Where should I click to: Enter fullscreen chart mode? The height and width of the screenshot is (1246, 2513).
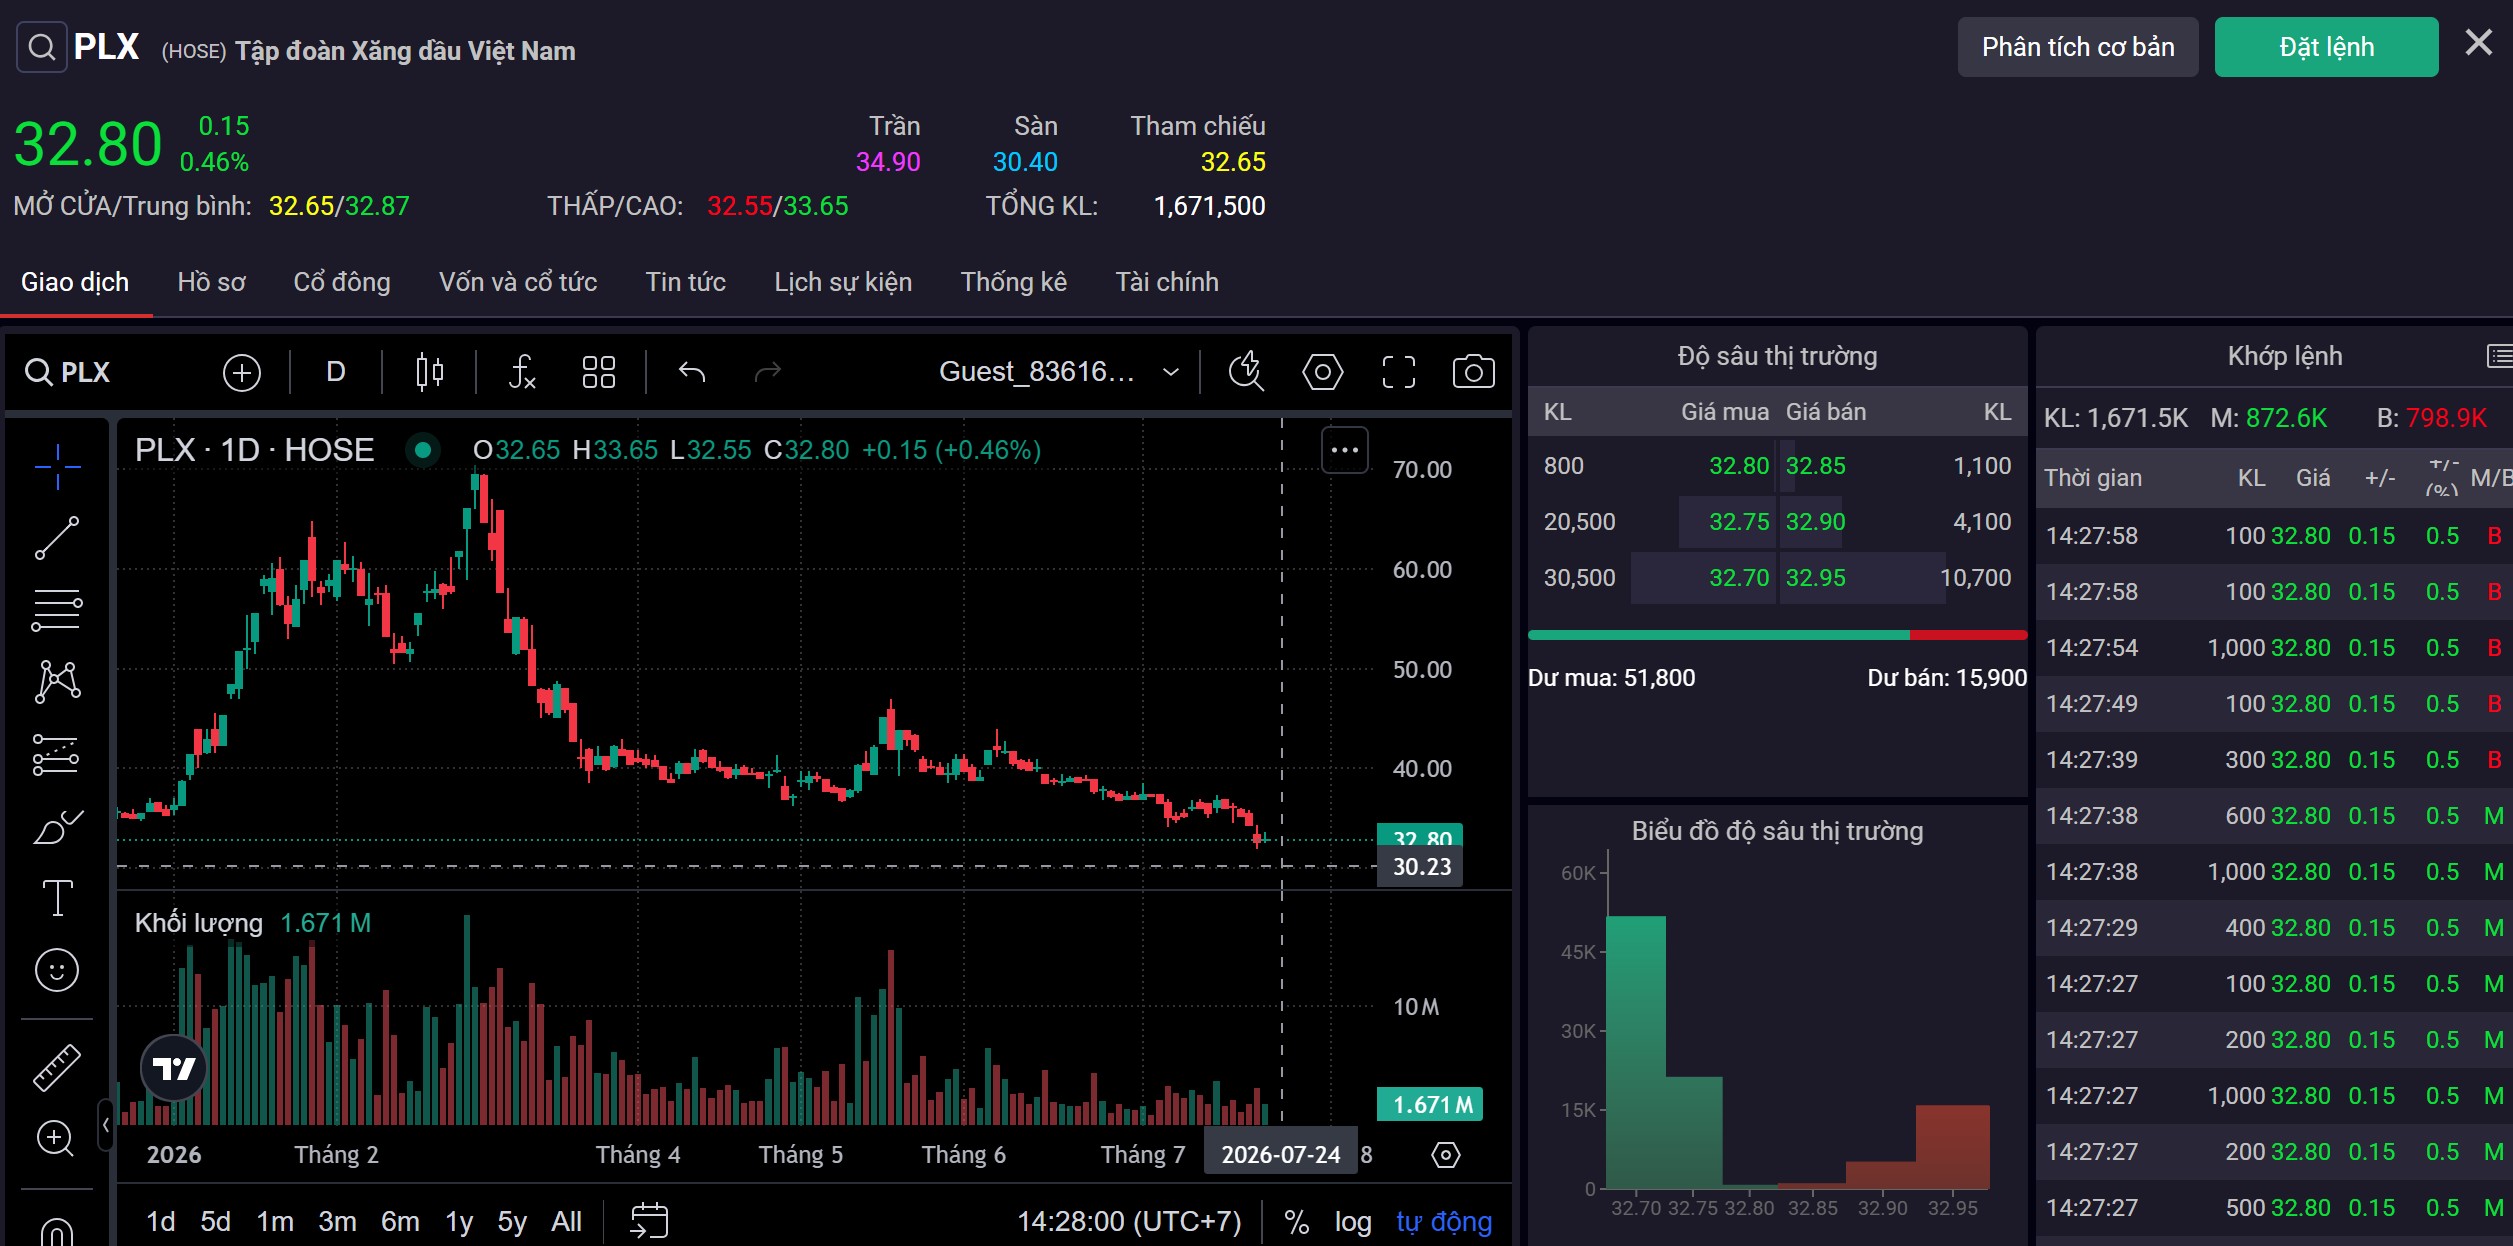(1398, 372)
